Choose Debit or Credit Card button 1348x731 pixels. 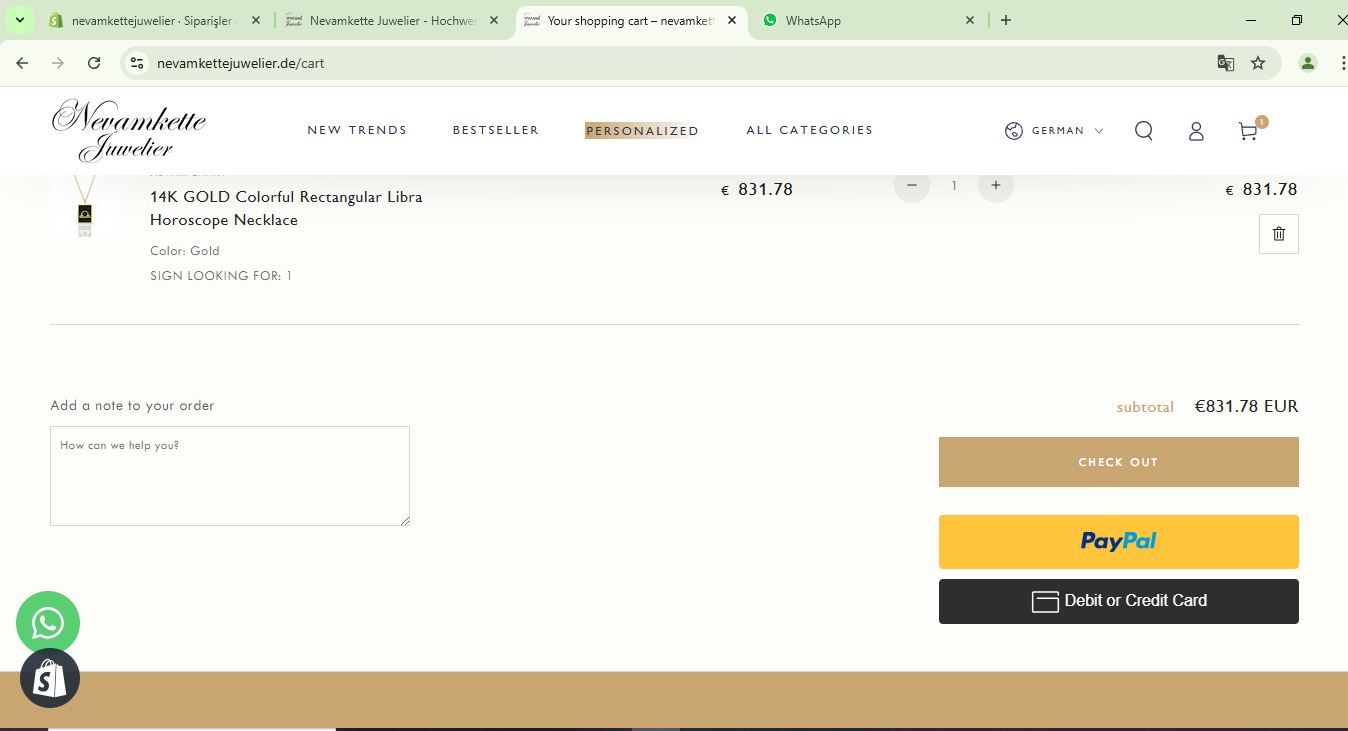(x=1118, y=601)
